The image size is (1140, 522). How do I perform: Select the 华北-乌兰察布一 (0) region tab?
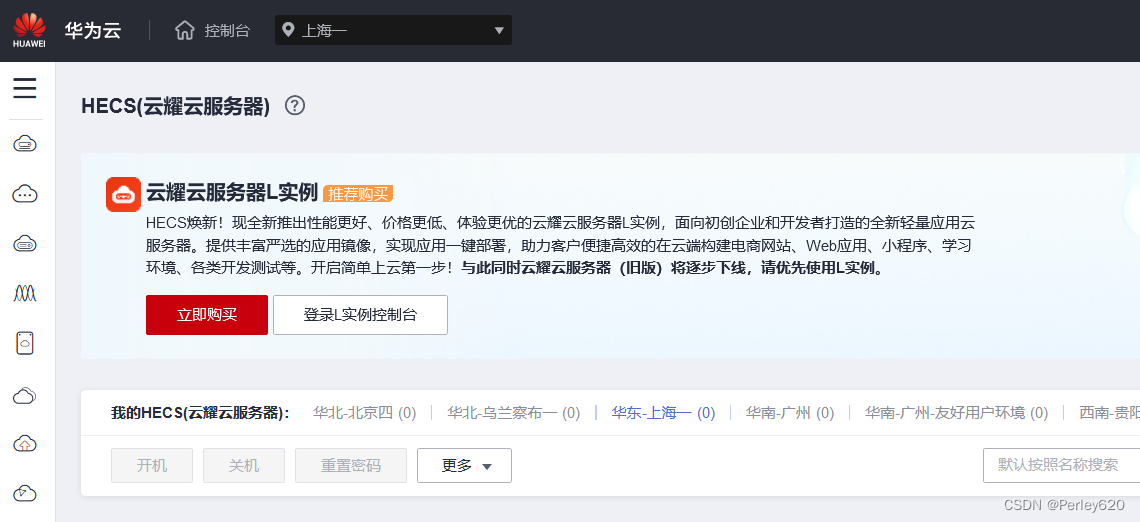513,413
